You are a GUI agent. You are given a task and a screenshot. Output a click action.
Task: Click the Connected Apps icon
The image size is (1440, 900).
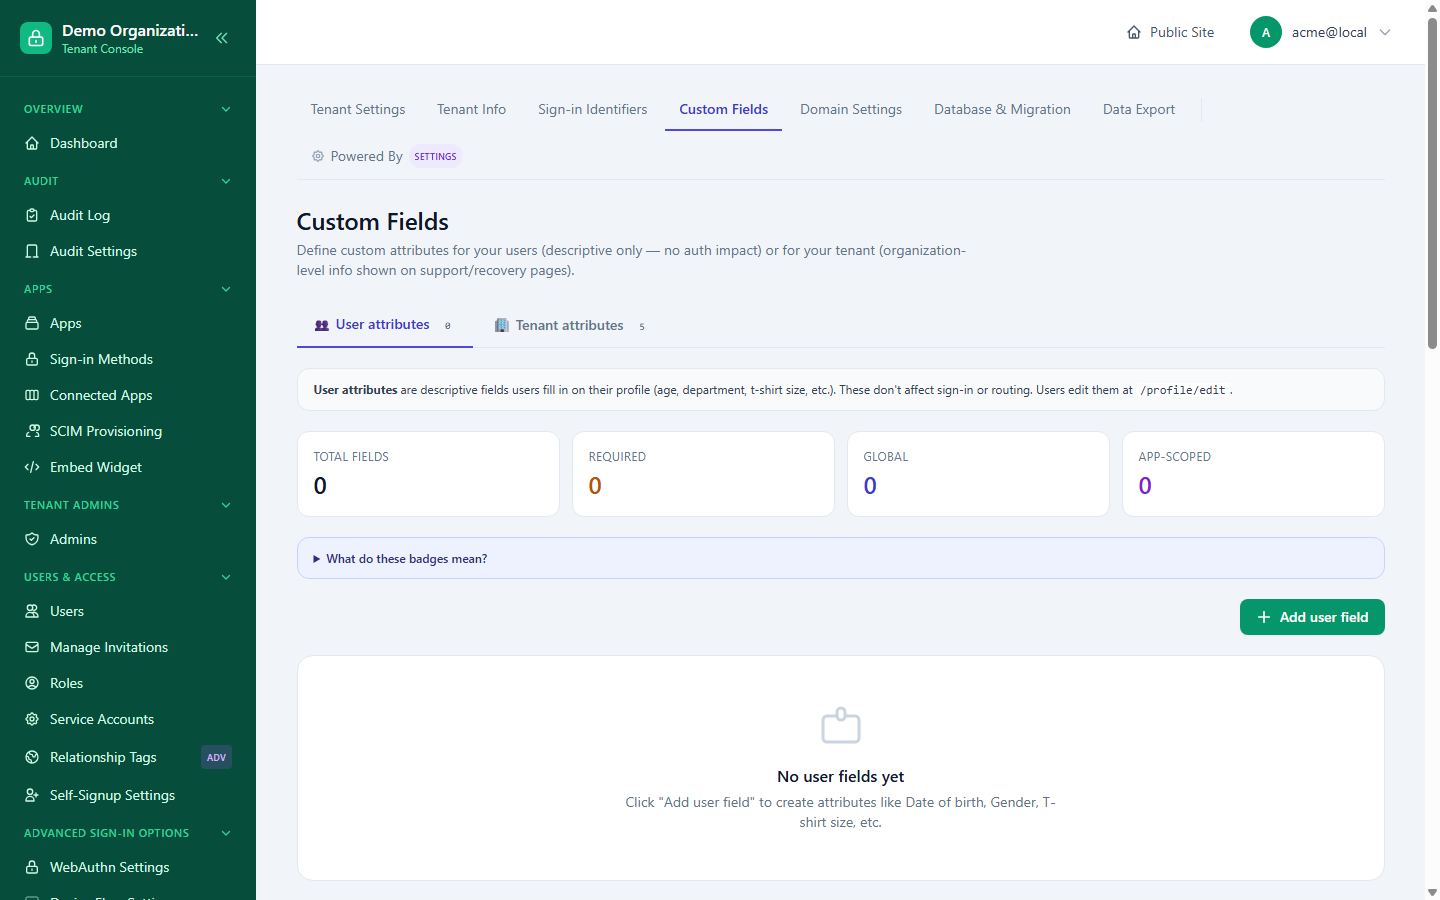tap(32, 395)
